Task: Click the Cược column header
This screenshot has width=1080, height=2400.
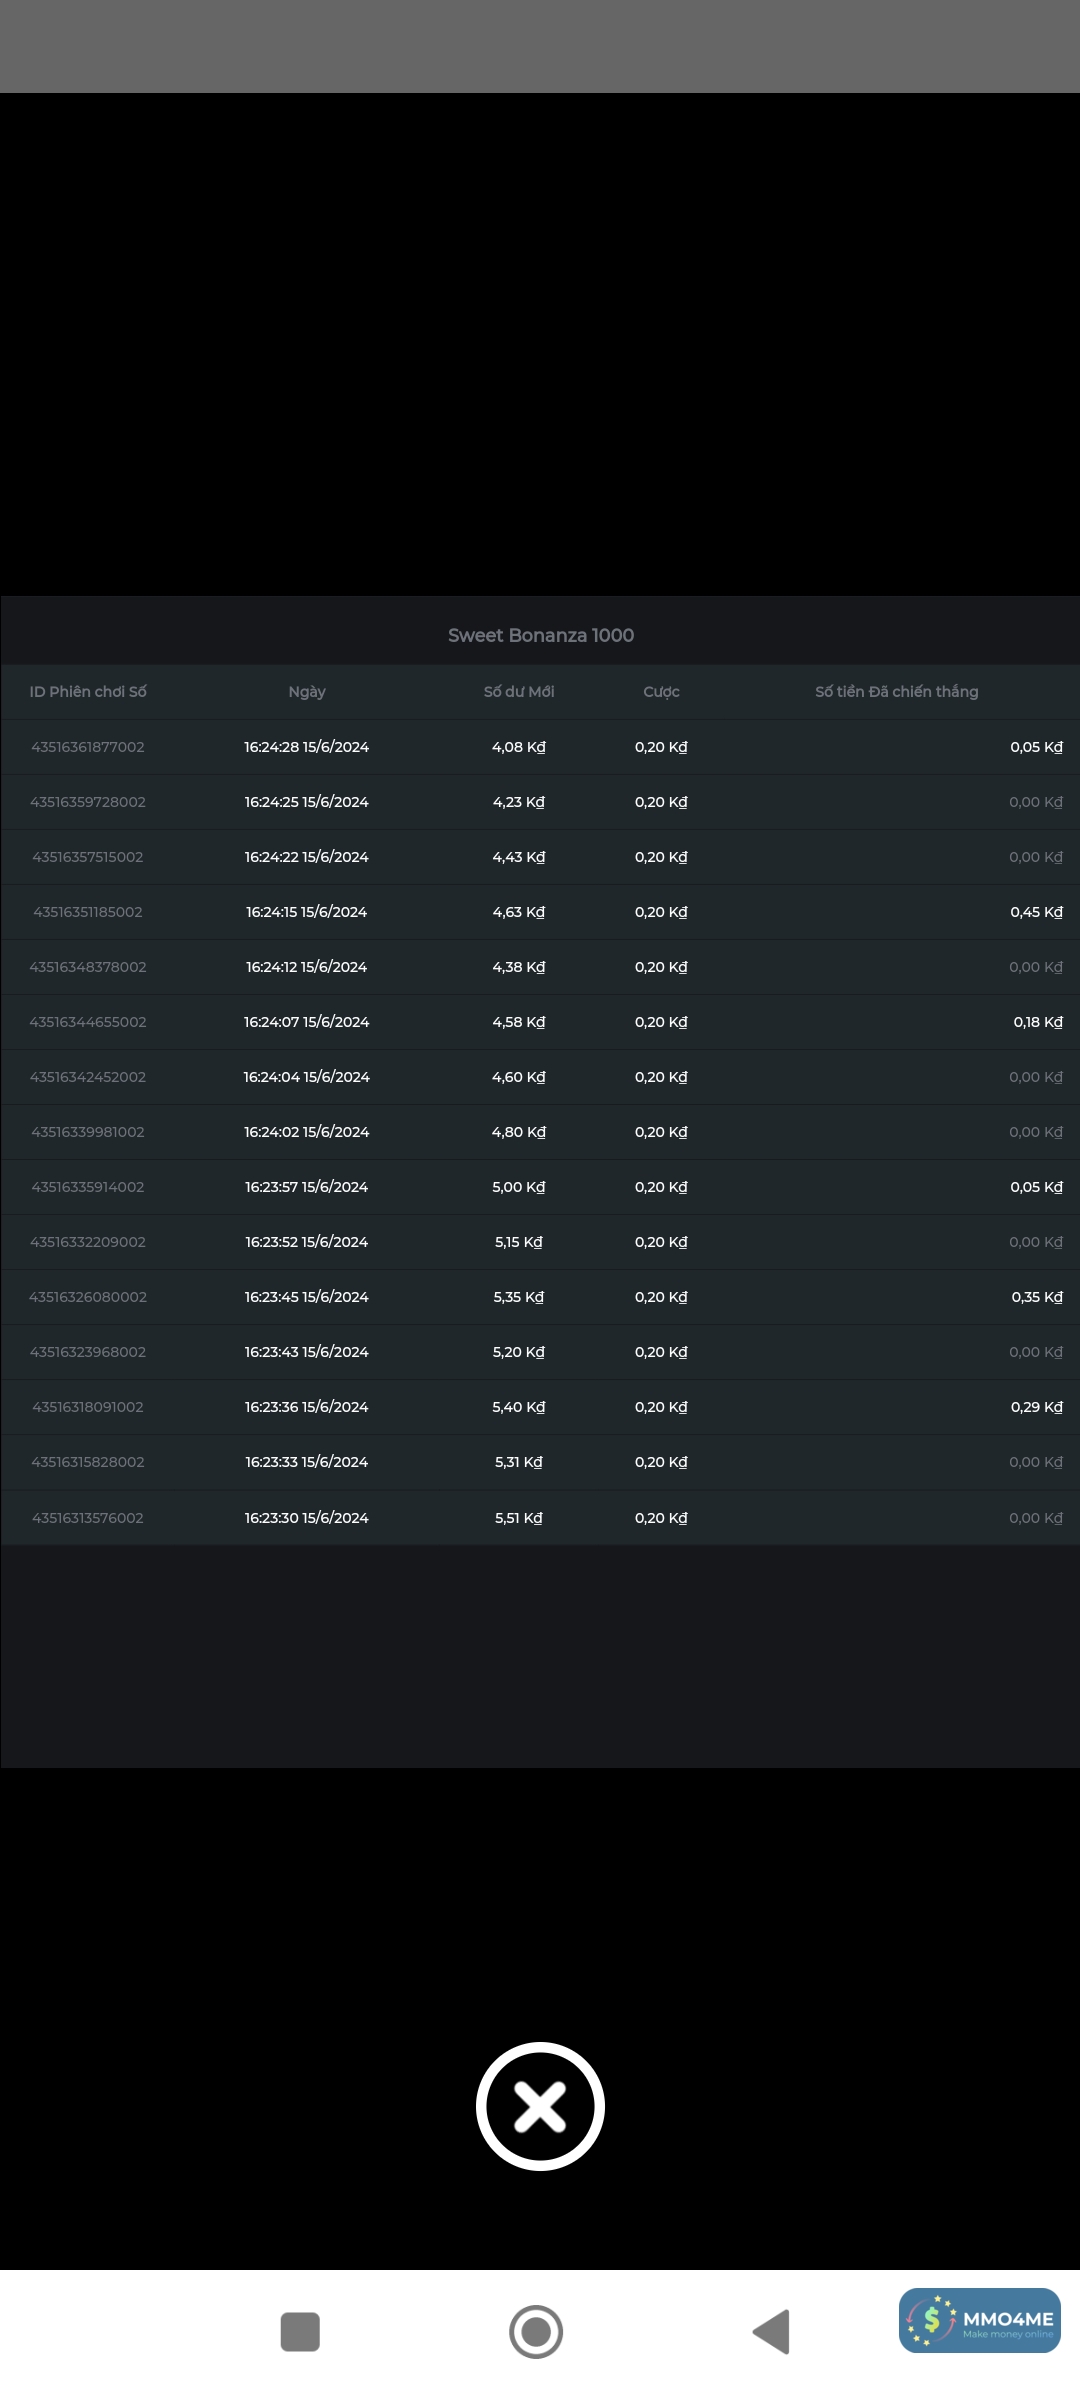Action: [661, 692]
